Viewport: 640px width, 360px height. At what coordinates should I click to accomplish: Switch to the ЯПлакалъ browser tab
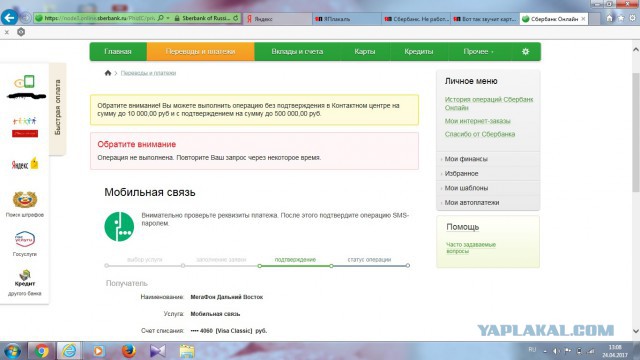[347, 19]
